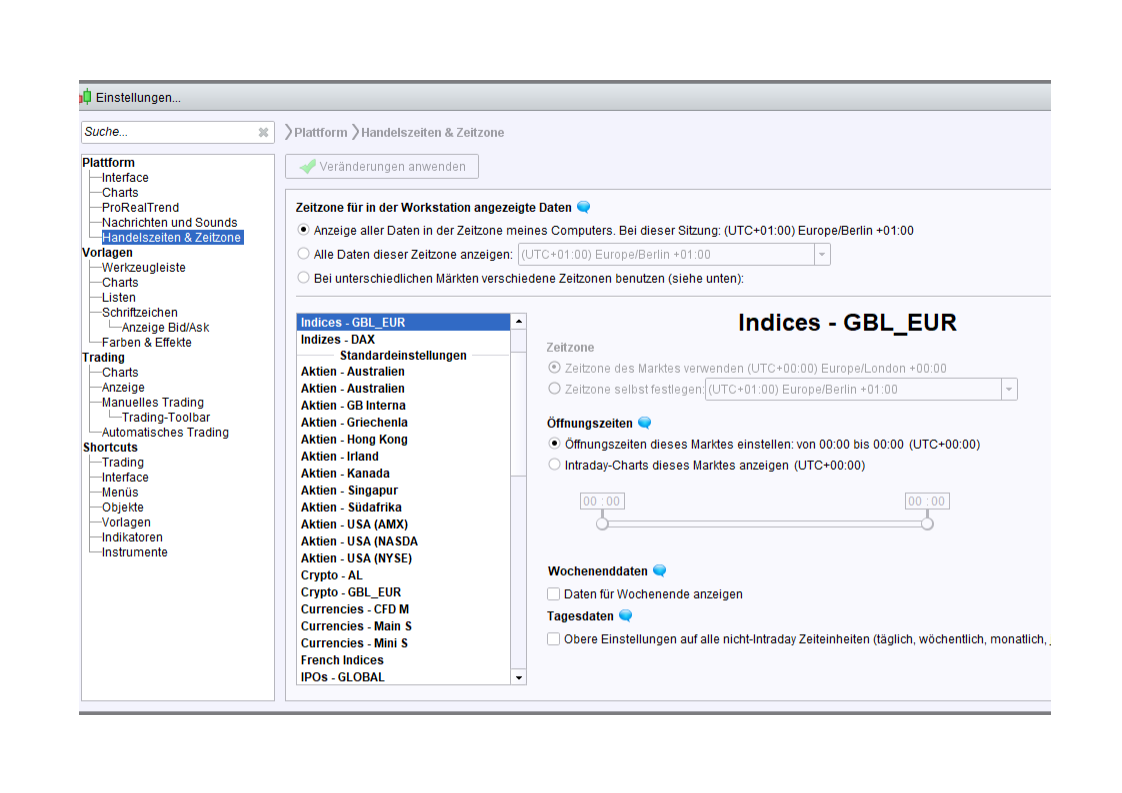Open Charts under Plattform
This screenshot has width=1122, height=793.
120,193
